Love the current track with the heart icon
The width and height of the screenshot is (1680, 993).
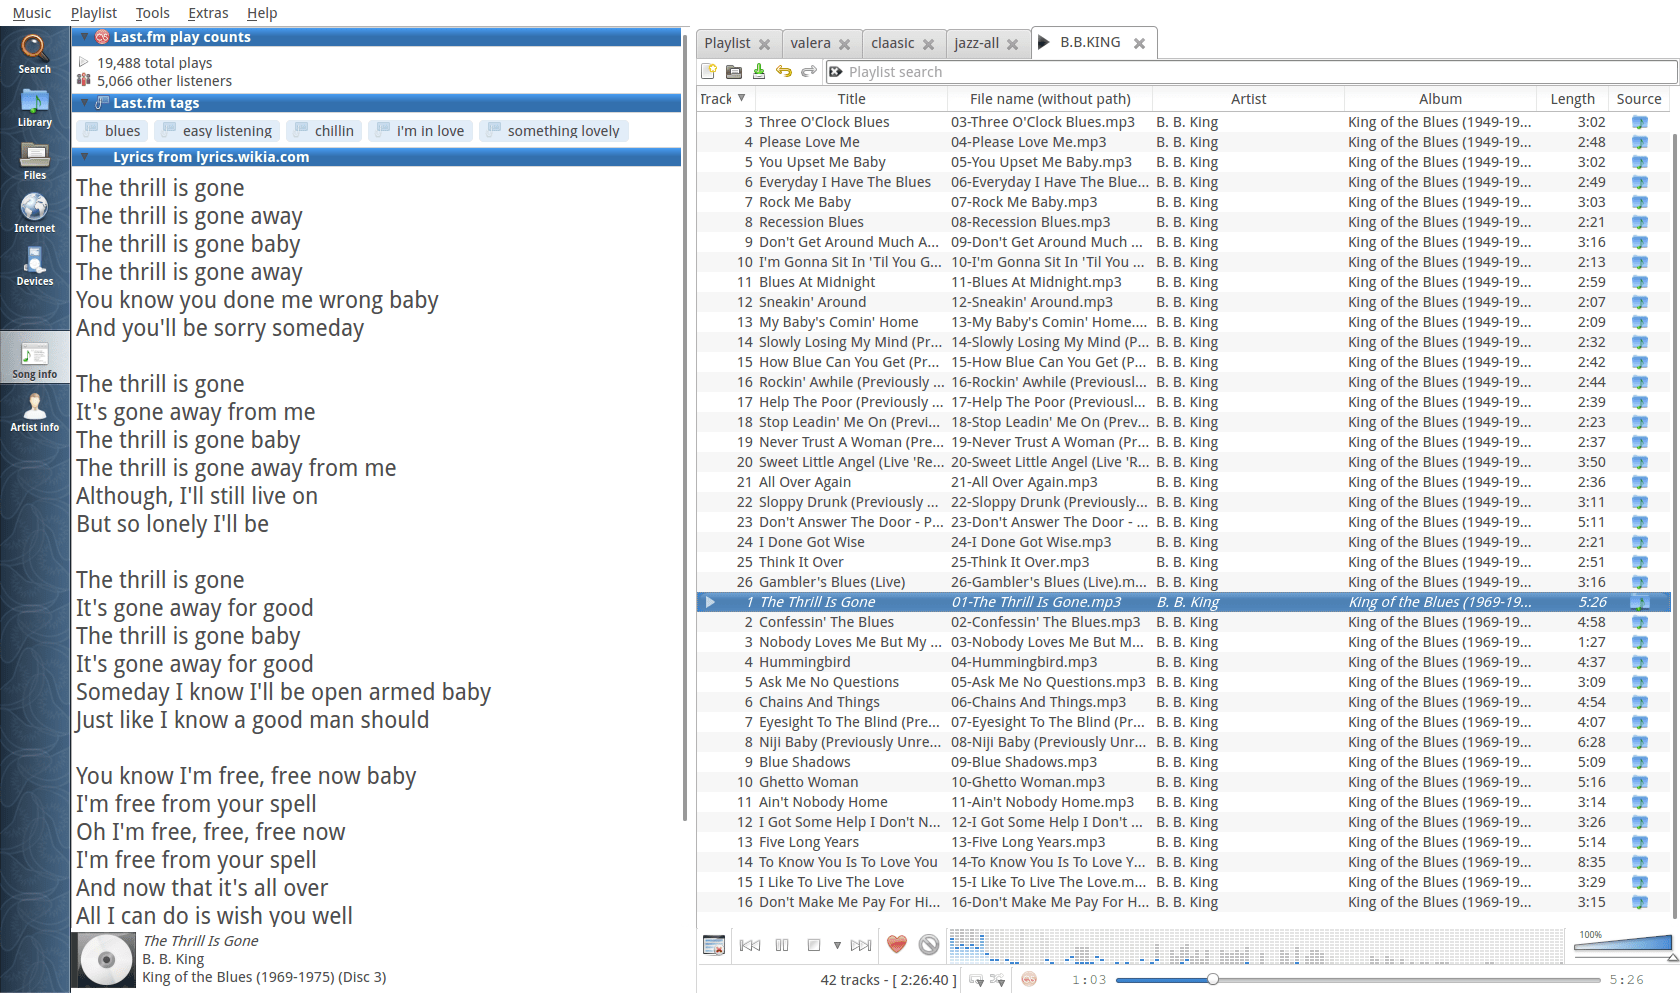[x=896, y=944]
